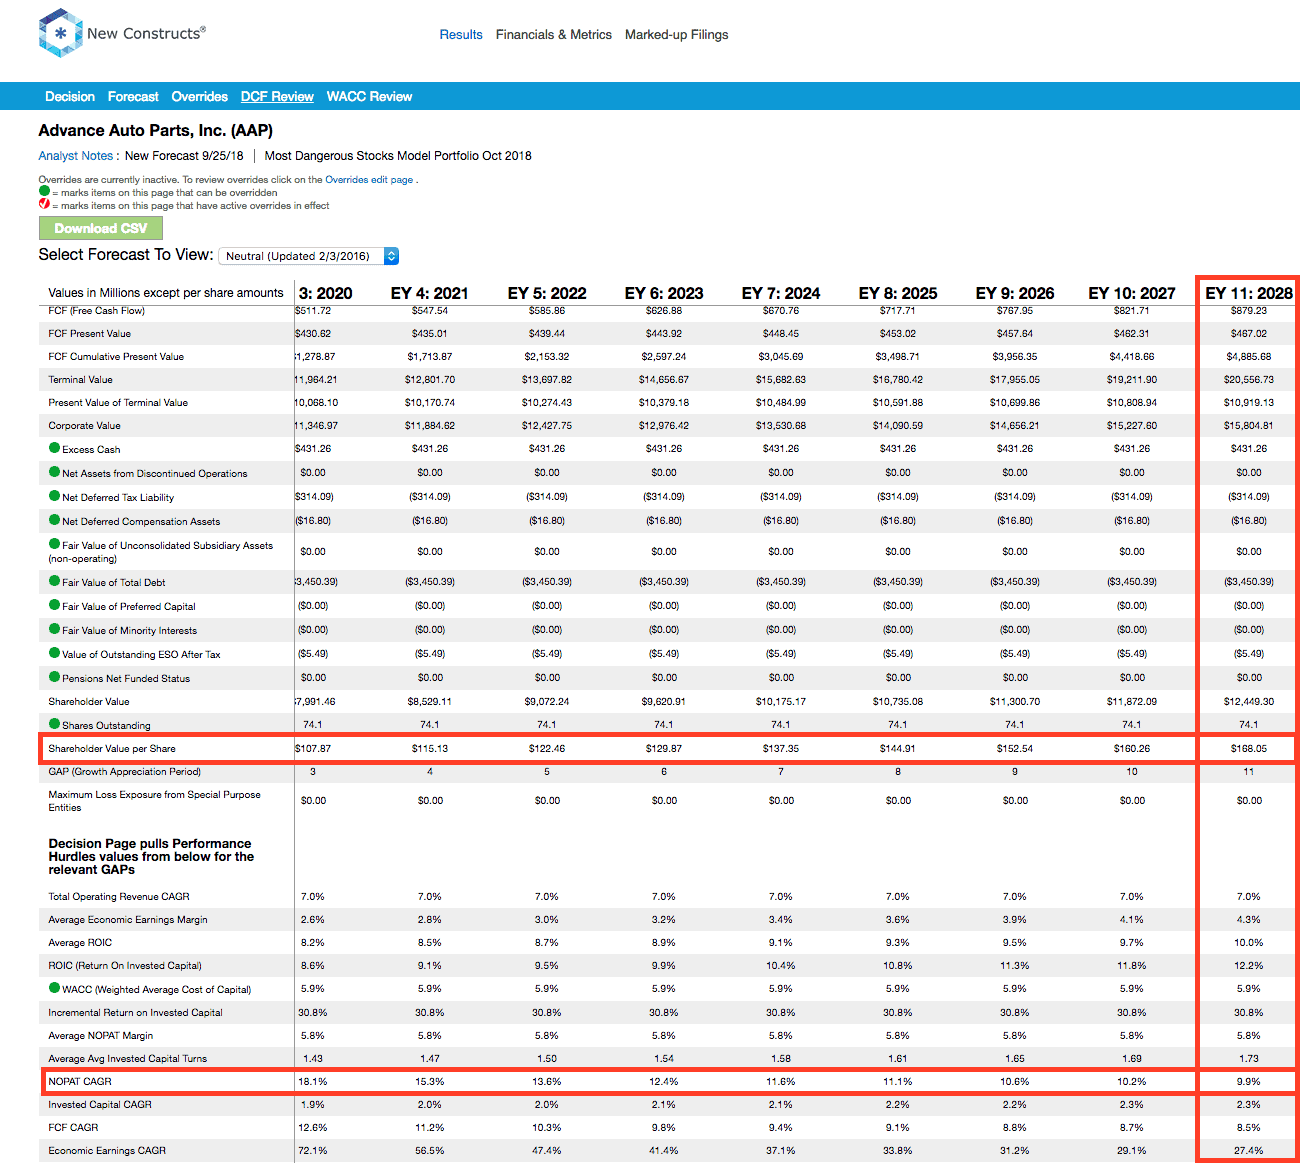The height and width of the screenshot is (1163, 1300).
Task: Click the 27.4% Economic Earnings CAGR cell
Action: click(x=1249, y=1150)
